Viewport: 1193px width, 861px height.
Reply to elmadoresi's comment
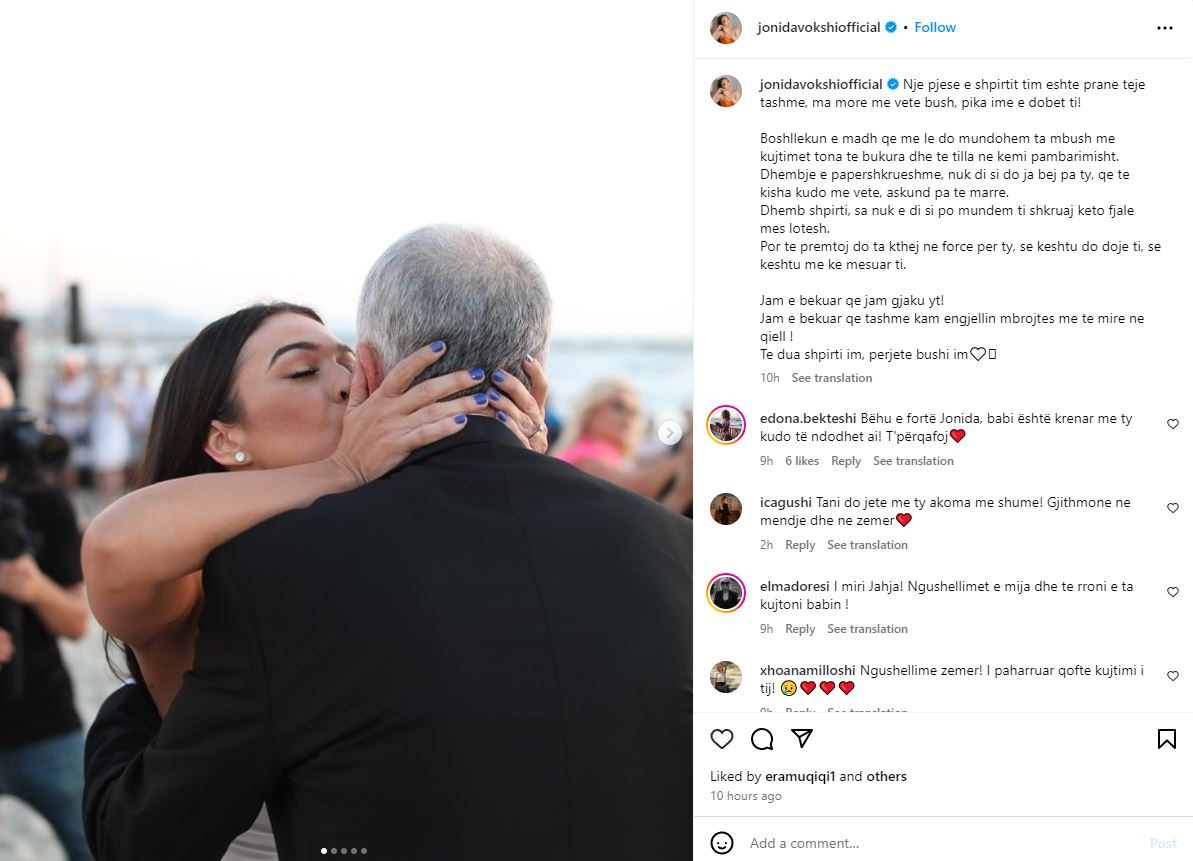800,629
